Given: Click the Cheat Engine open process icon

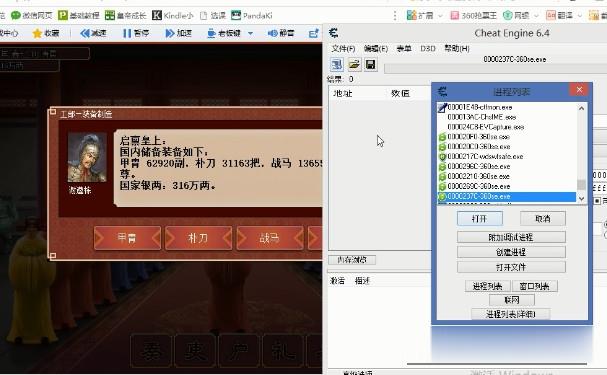Looking at the screenshot, I should tap(337, 64).
